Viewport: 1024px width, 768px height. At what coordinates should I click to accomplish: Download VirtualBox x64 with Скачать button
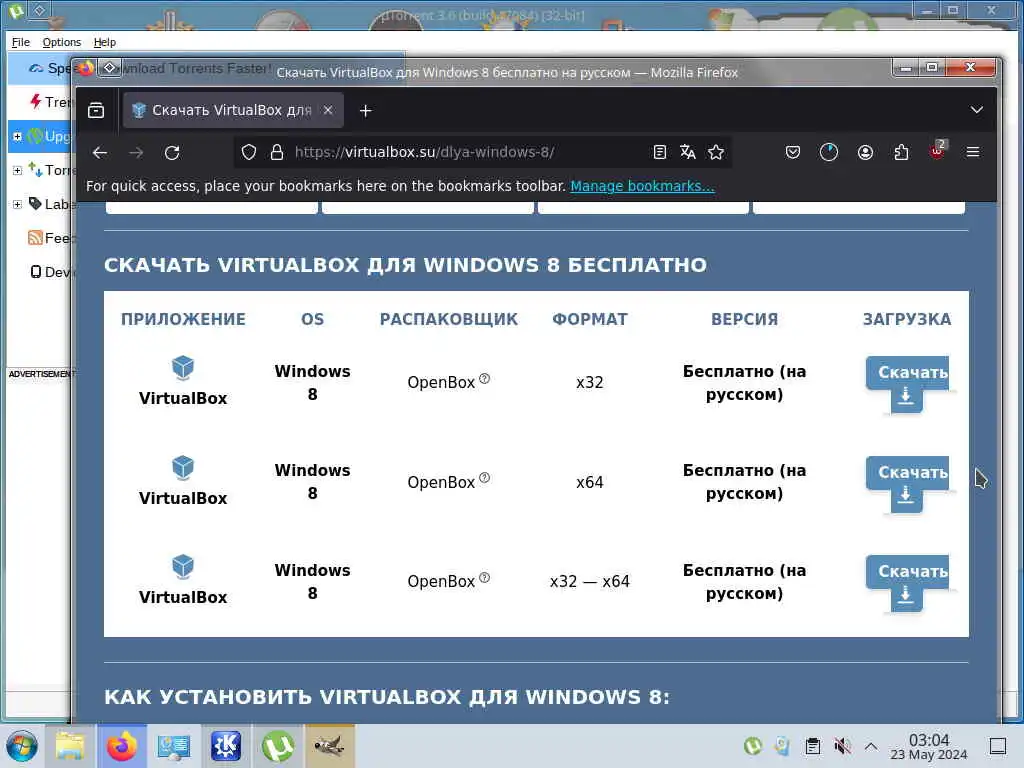coord(908,483)
